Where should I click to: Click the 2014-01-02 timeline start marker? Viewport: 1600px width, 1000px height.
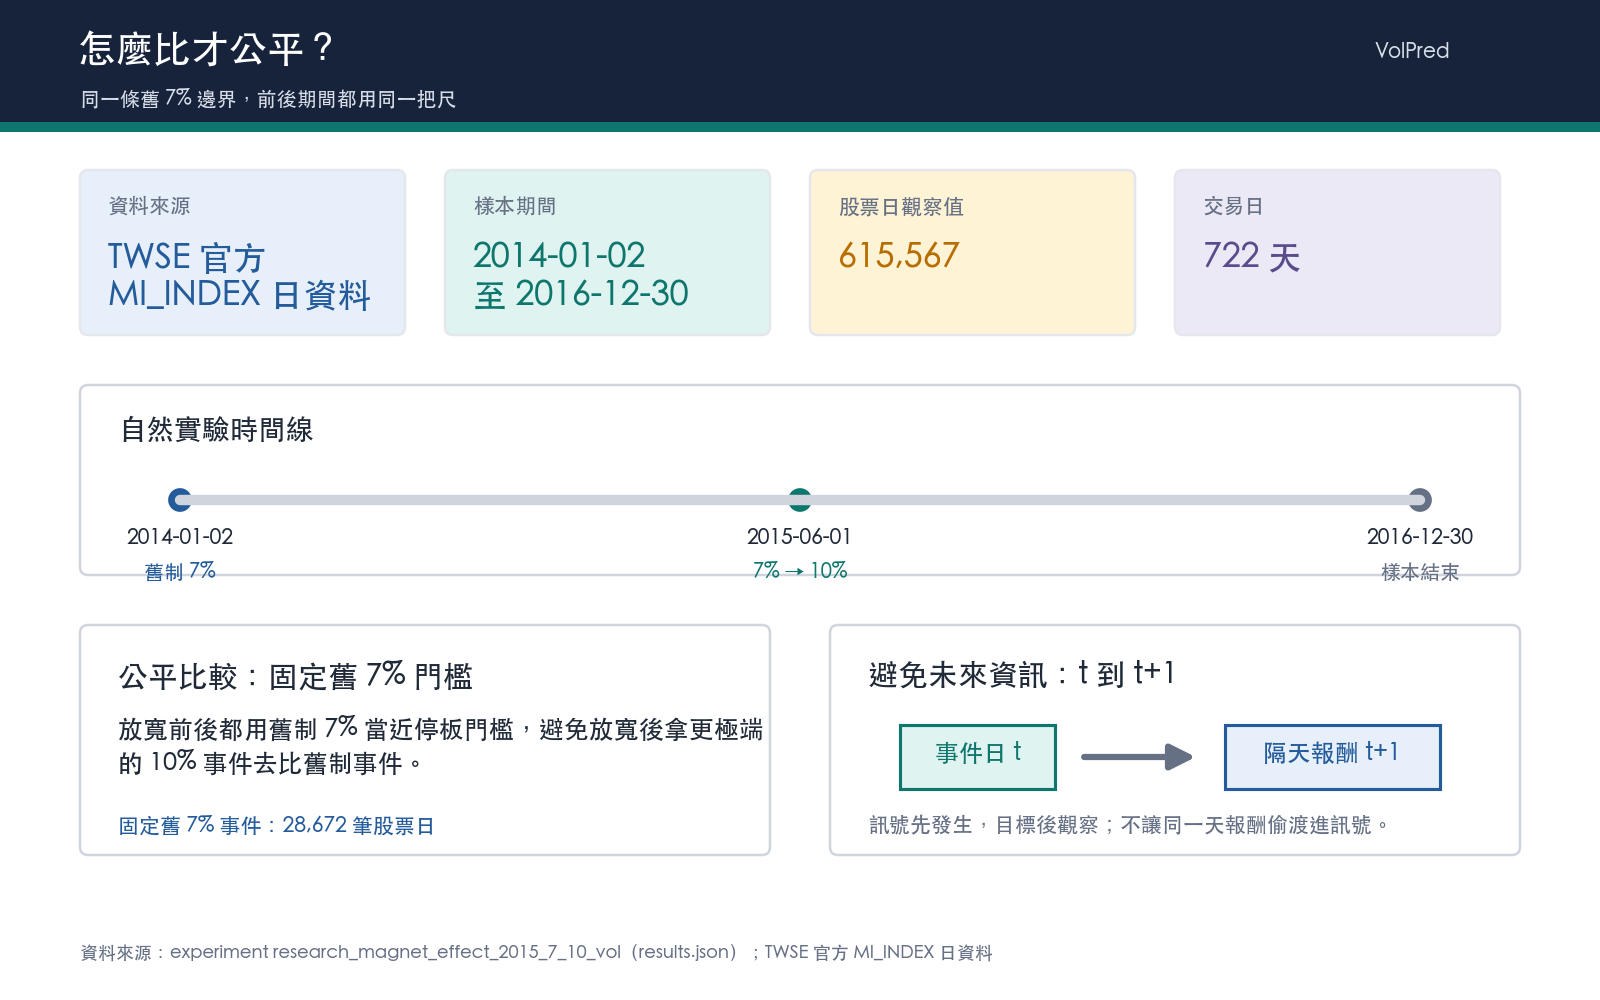(x=180, y=500)
